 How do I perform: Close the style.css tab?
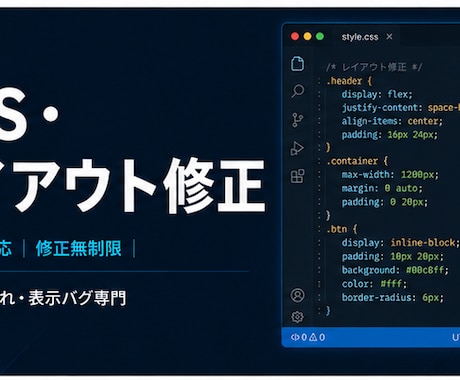coord(389,36)
